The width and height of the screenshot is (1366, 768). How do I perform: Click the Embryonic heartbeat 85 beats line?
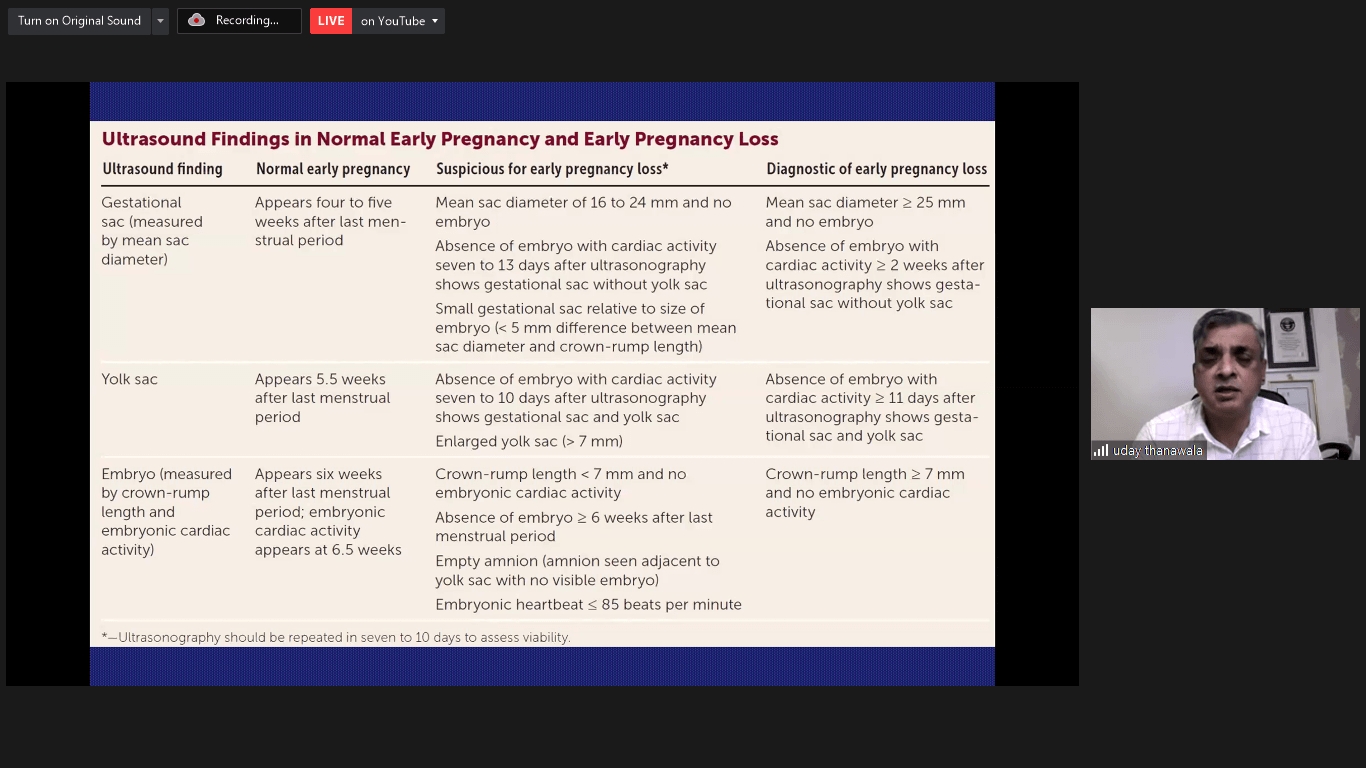[x=588, y=604]
